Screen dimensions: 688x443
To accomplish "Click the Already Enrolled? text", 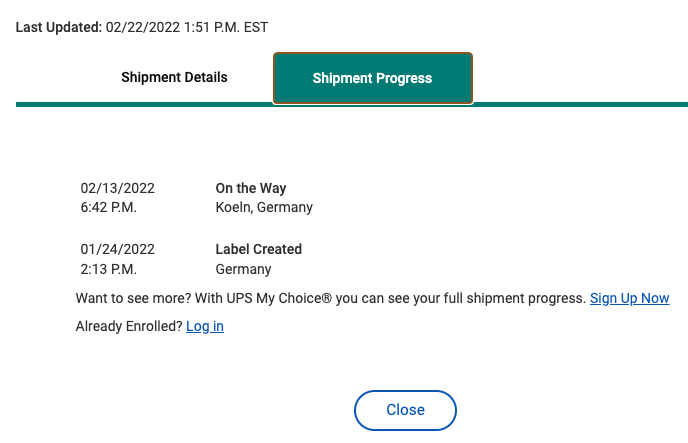I will click(128, 326).
